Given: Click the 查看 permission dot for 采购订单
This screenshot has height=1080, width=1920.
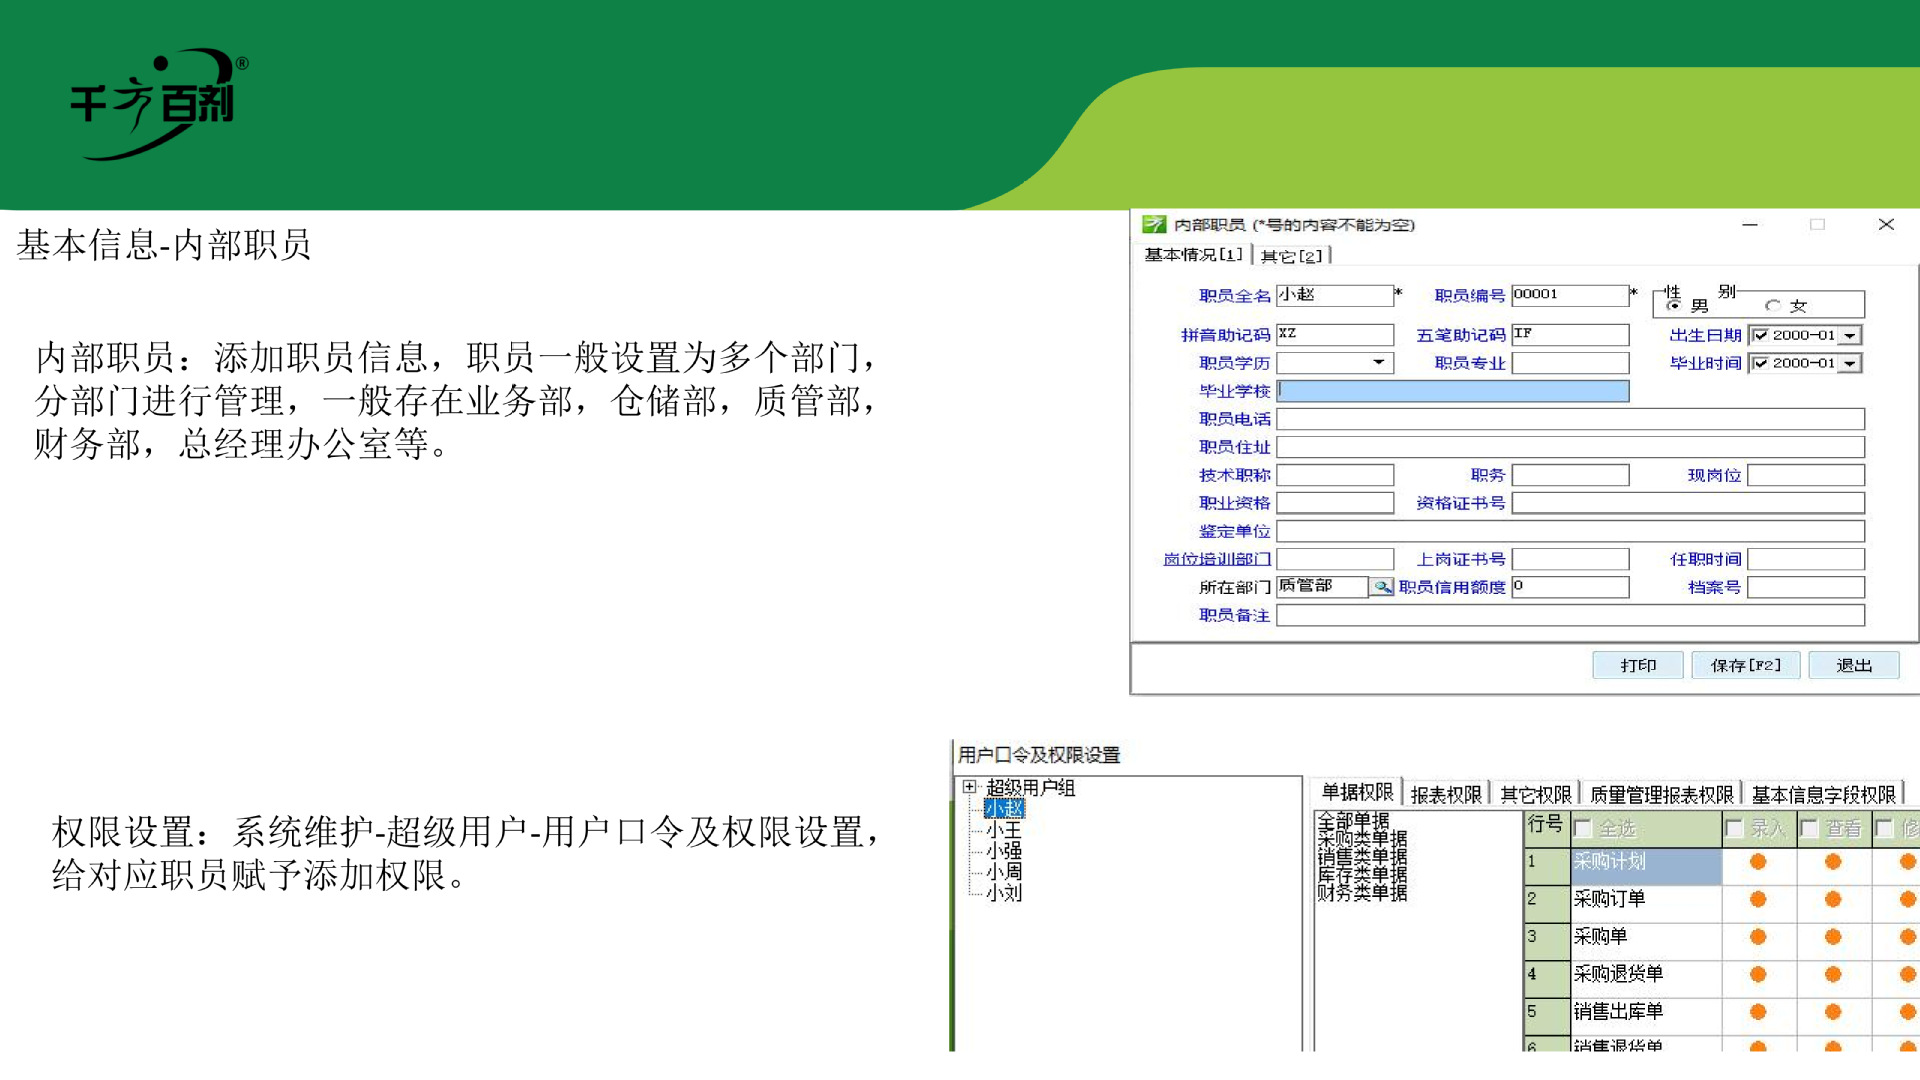Looking at the screenshot, I should click(x=1832, y=899).
